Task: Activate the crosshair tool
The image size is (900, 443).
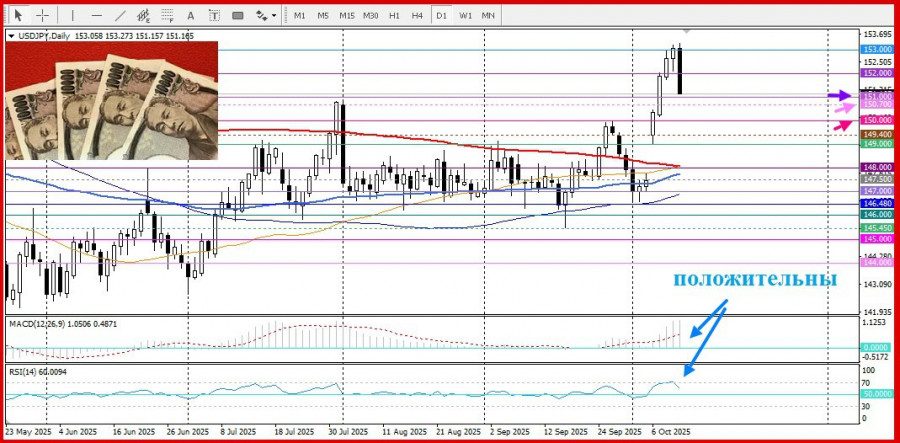Action: point(43,15)
